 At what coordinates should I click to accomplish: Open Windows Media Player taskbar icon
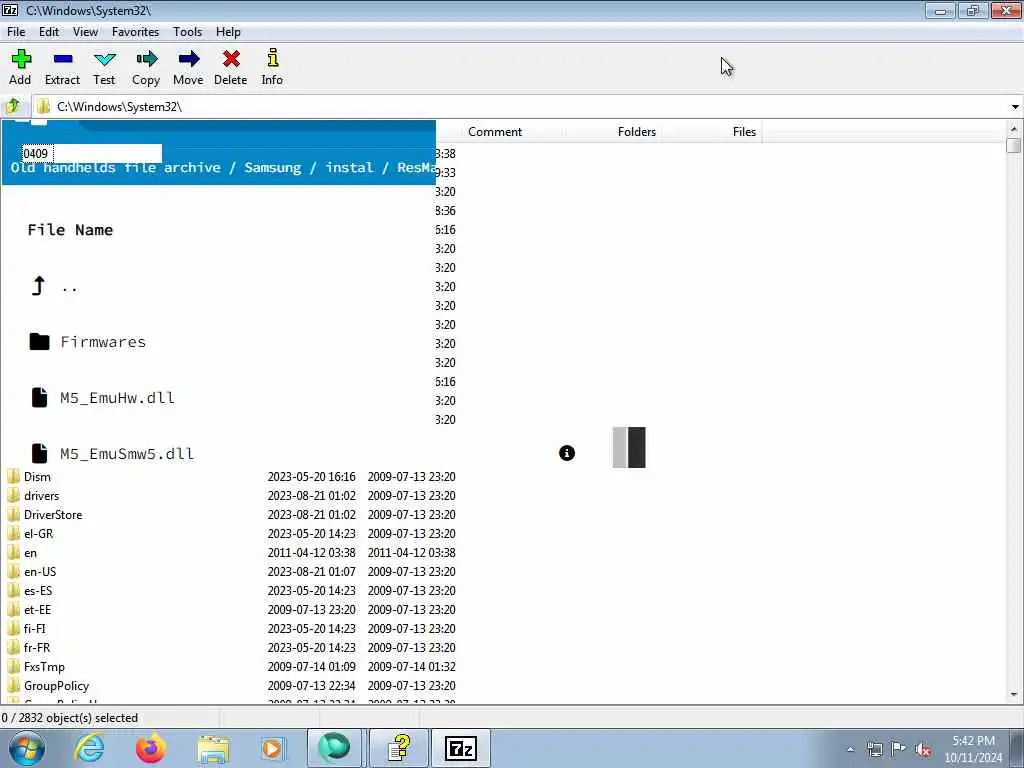(x=272, y=749)
